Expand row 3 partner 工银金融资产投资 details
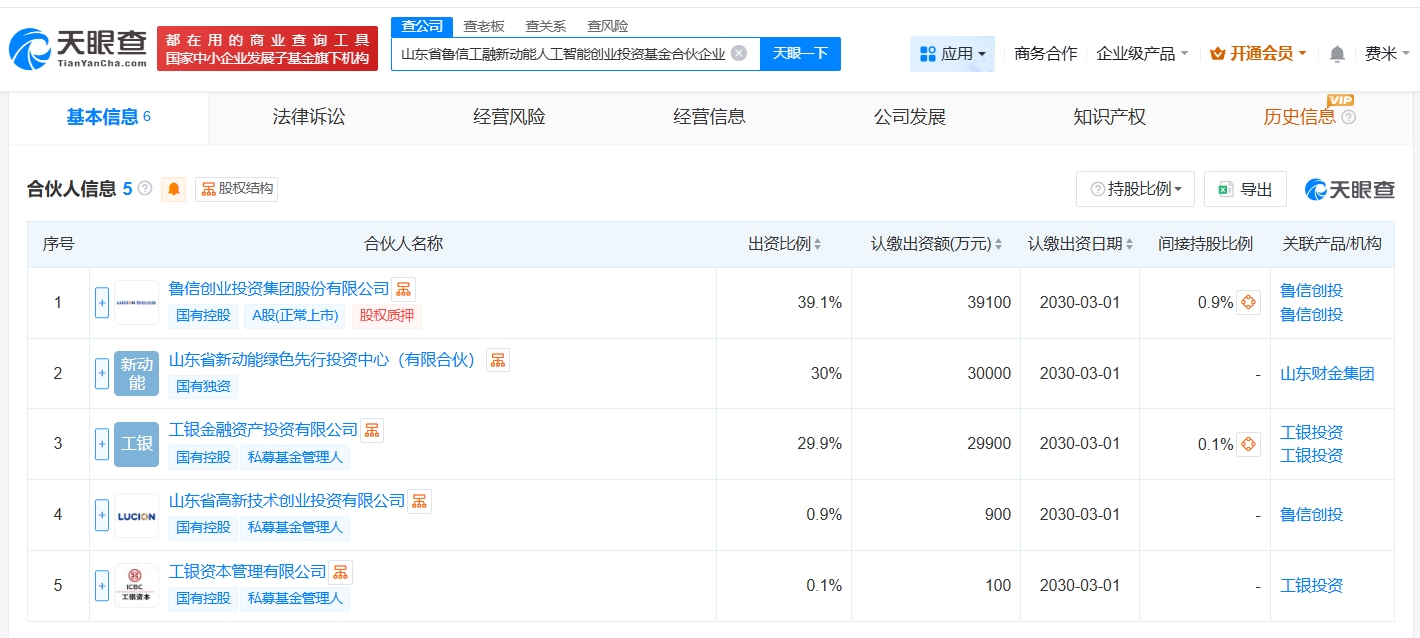1420x638 pixels. [101, 444]
